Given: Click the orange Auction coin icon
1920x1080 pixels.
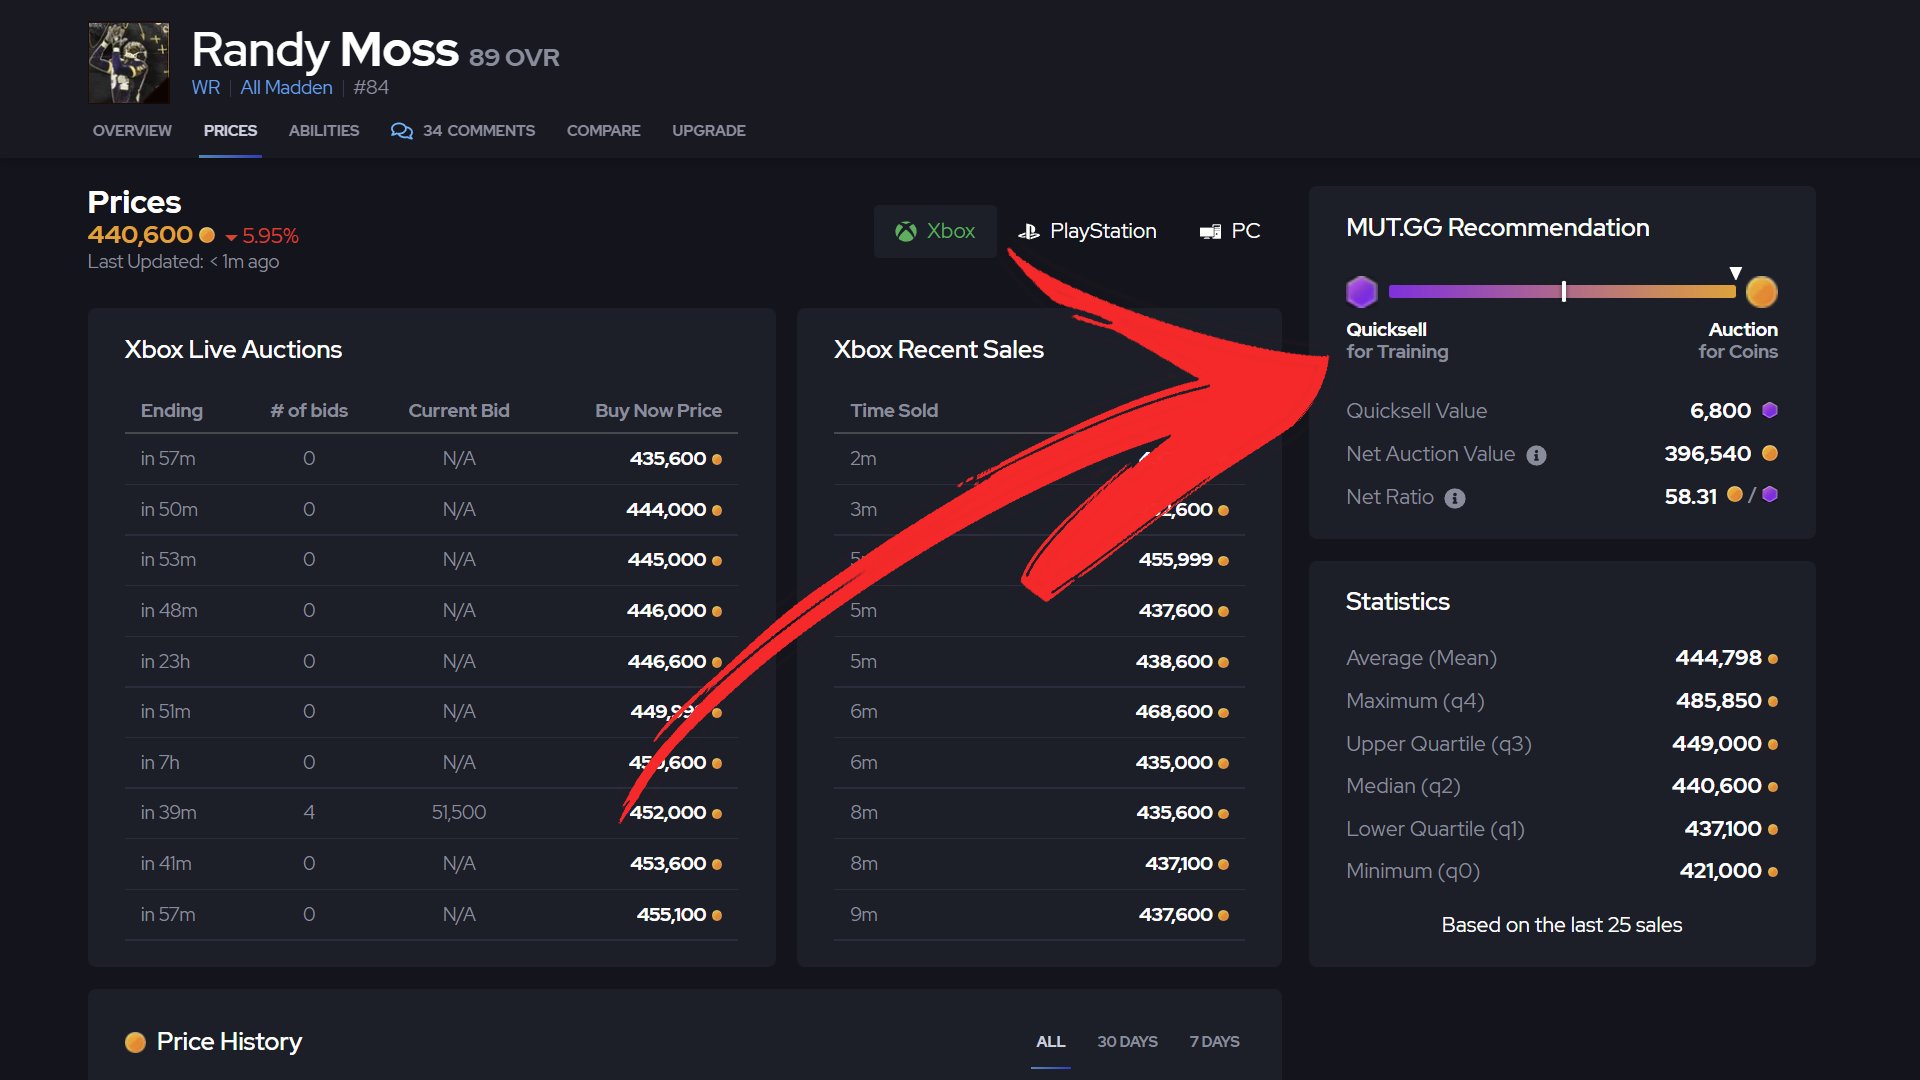Looking at the screenshot, I should [1761, 292].
